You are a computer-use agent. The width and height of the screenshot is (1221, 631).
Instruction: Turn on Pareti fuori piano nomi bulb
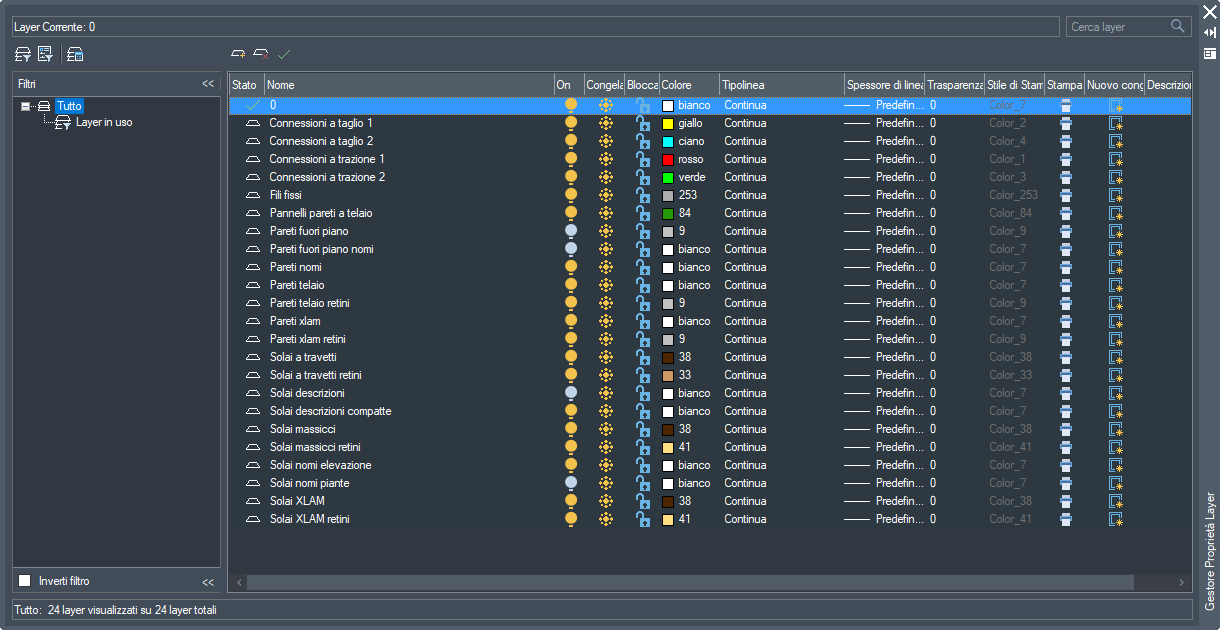coord(571,249)
